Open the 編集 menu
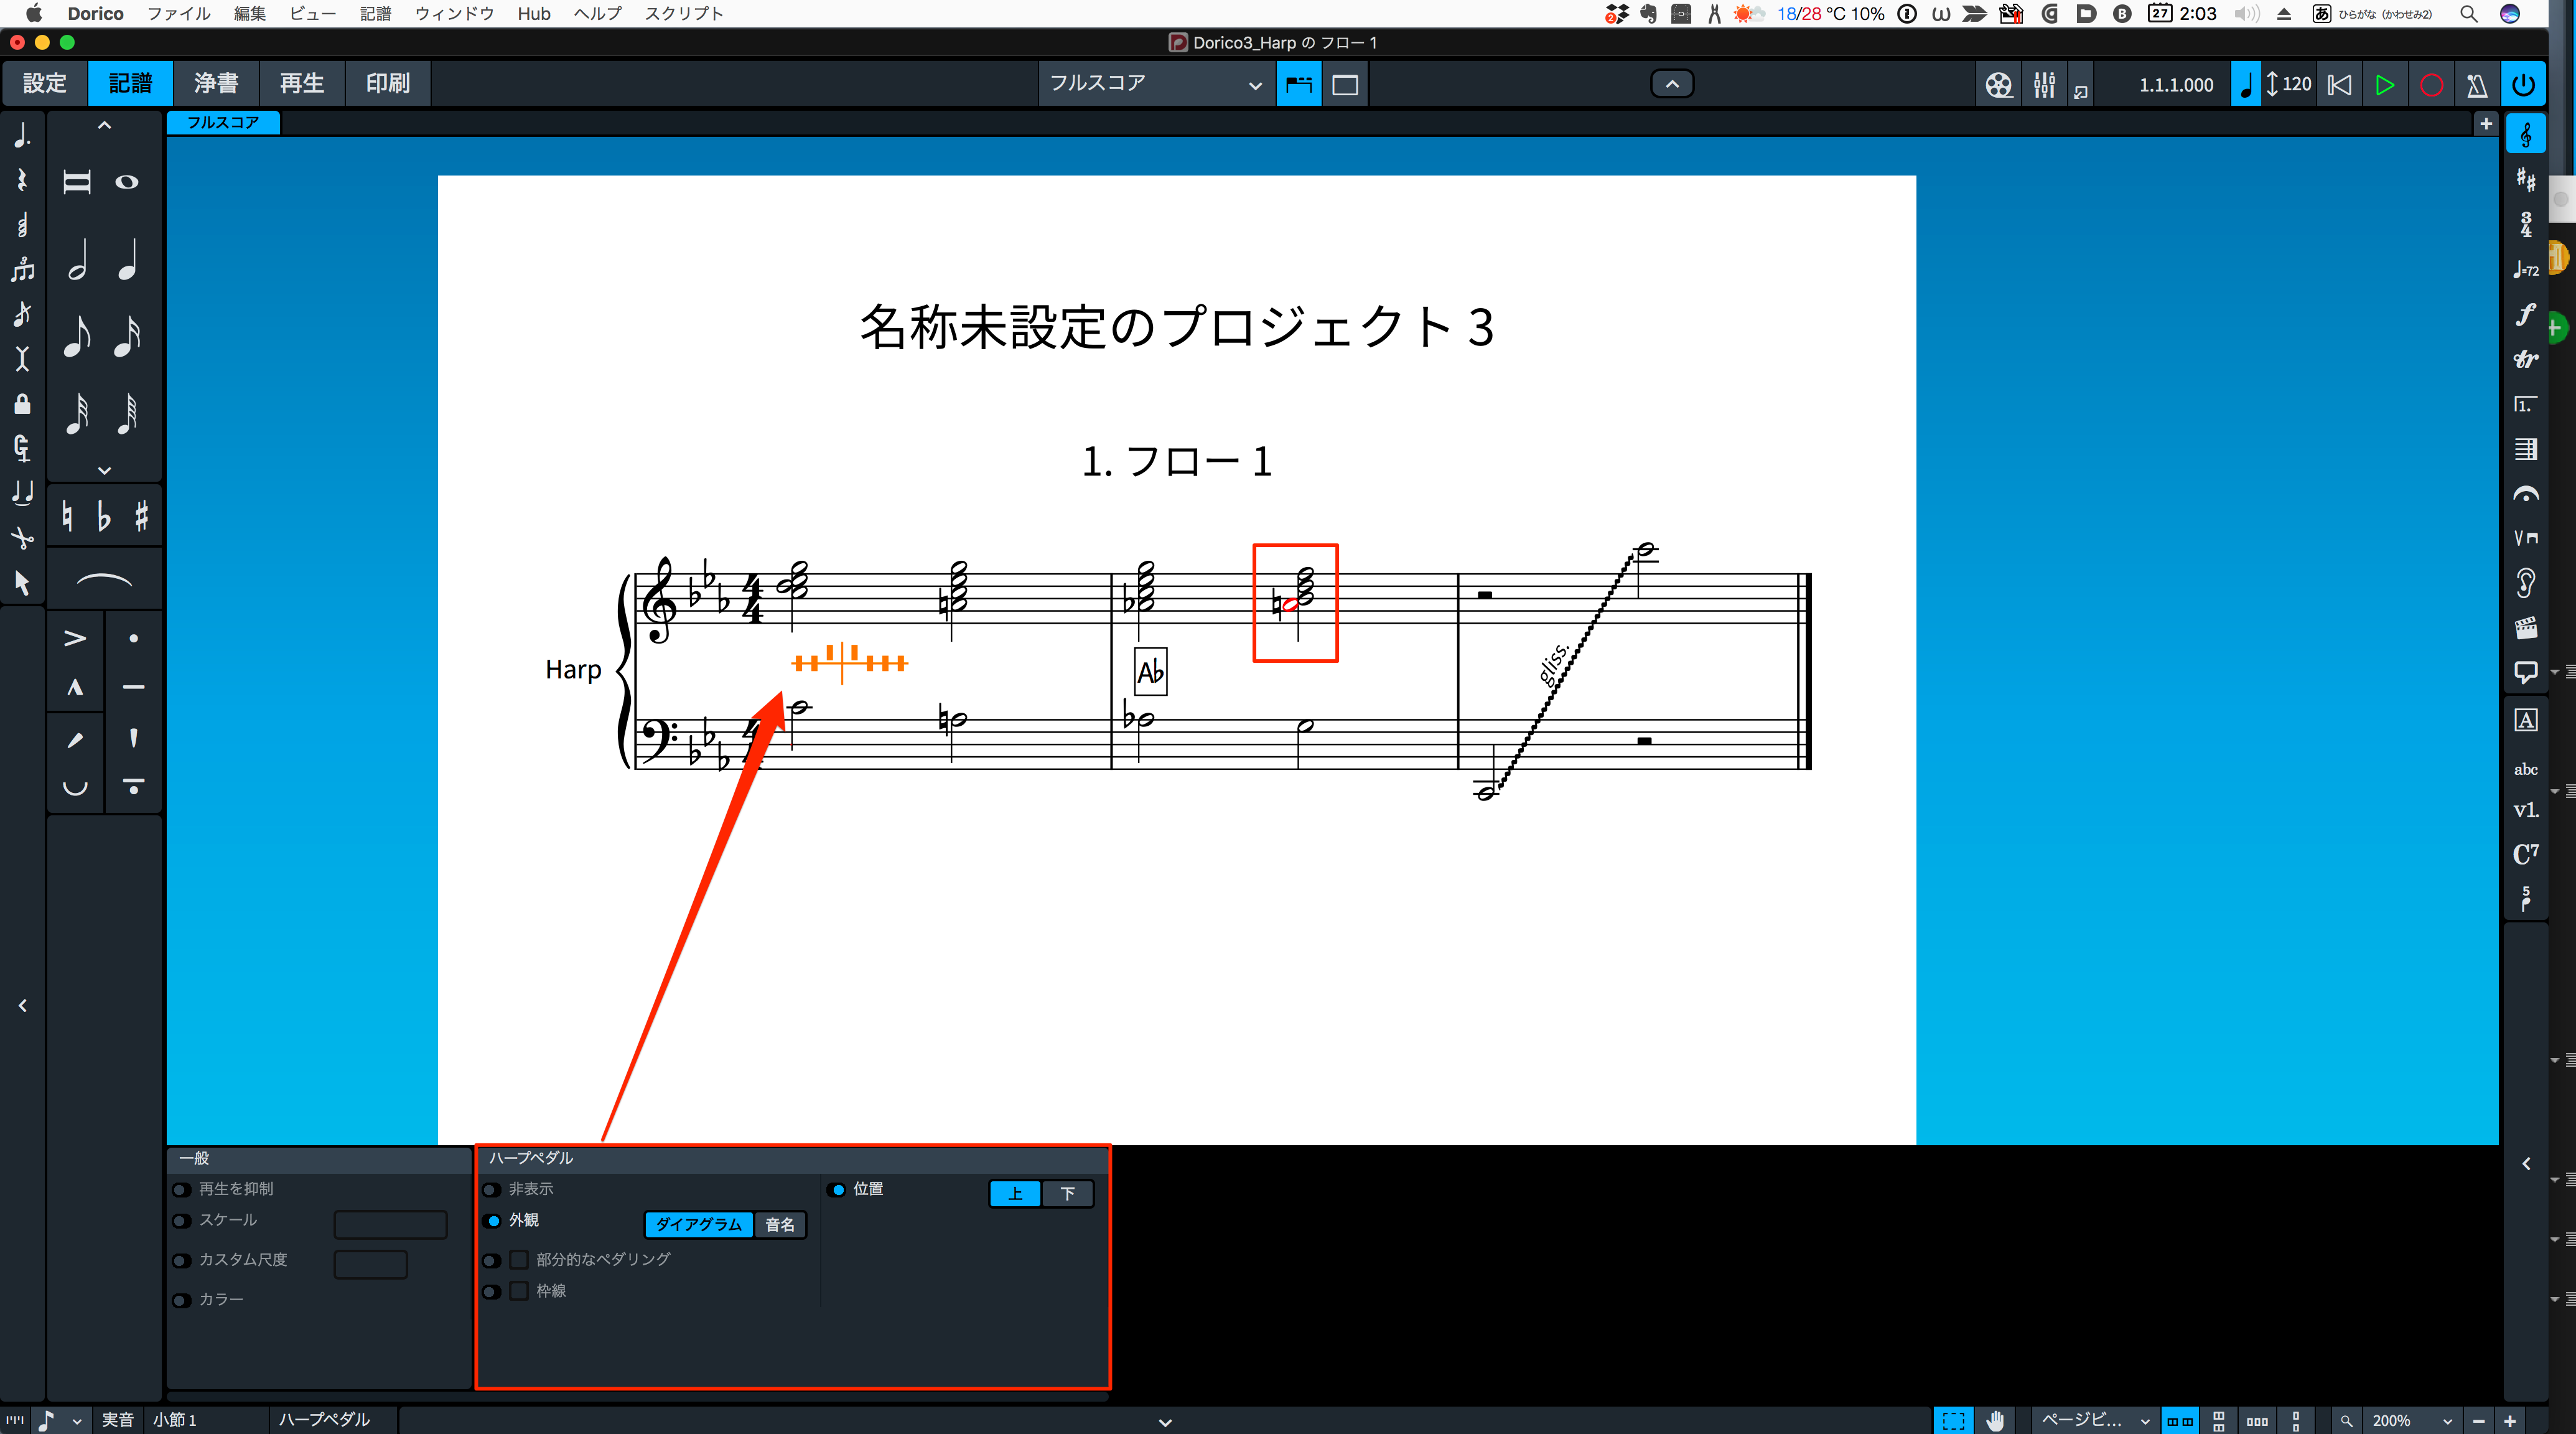The height and width of the screenshot is (1434, 2576). point(249,13)
